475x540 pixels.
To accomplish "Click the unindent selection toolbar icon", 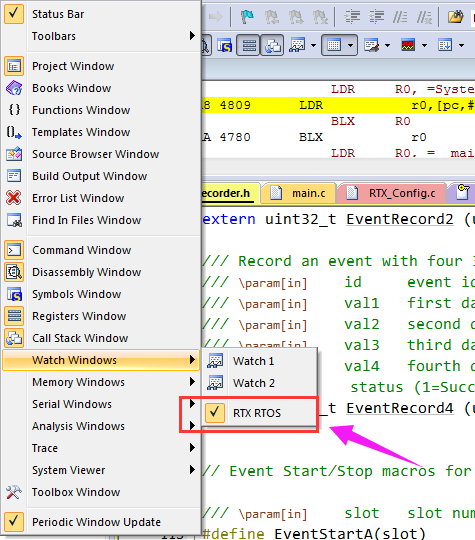I will pyautogui.click(x=376, y=16).
